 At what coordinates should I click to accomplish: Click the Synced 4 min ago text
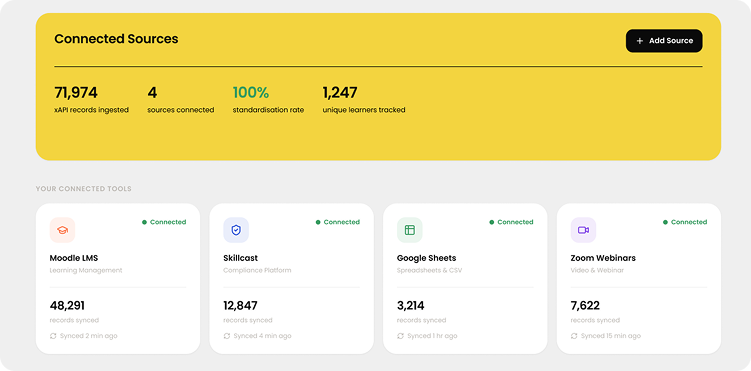click(262, 336)
